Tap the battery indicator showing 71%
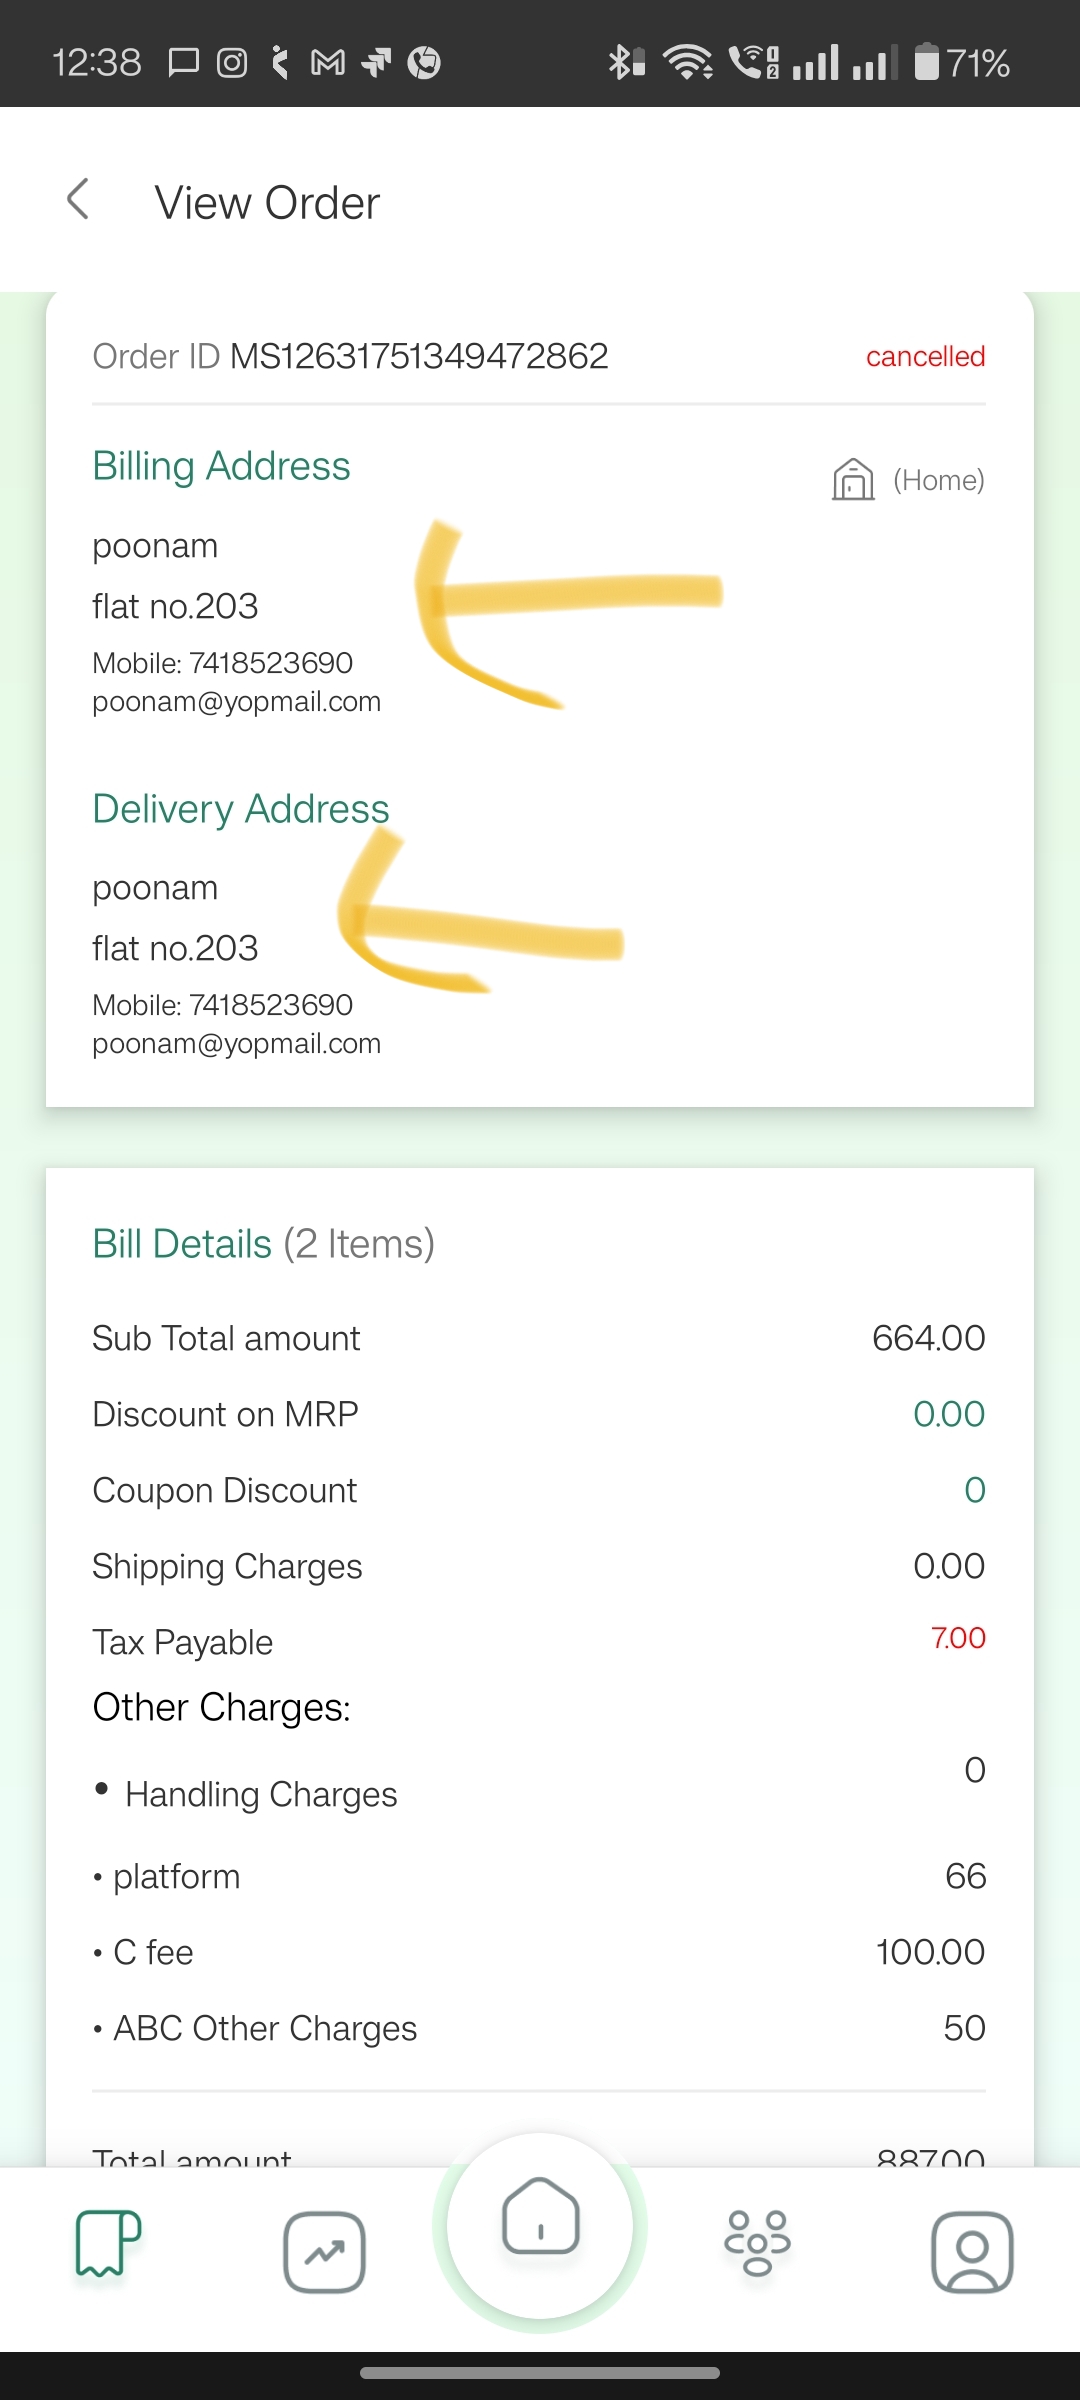1080x2400 pixels. pyautogui.click(x=962, y=63)
